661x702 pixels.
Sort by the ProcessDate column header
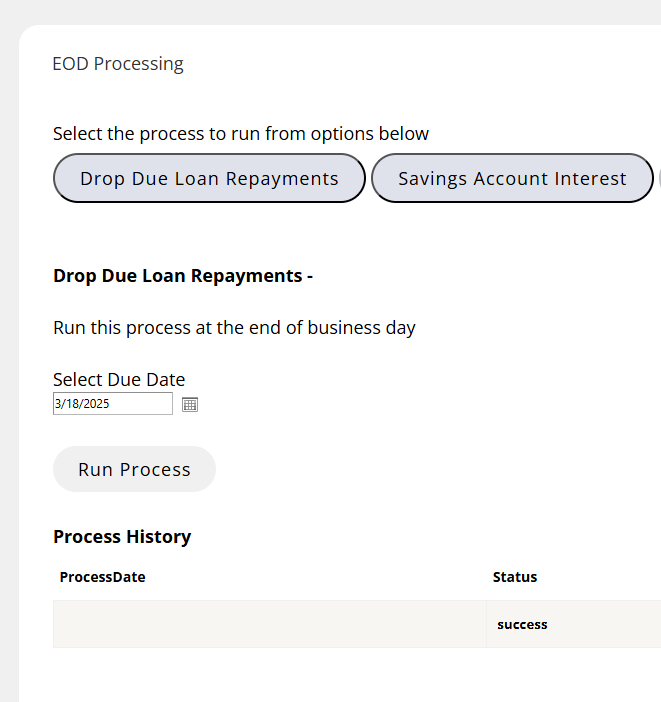click(102, 577)
